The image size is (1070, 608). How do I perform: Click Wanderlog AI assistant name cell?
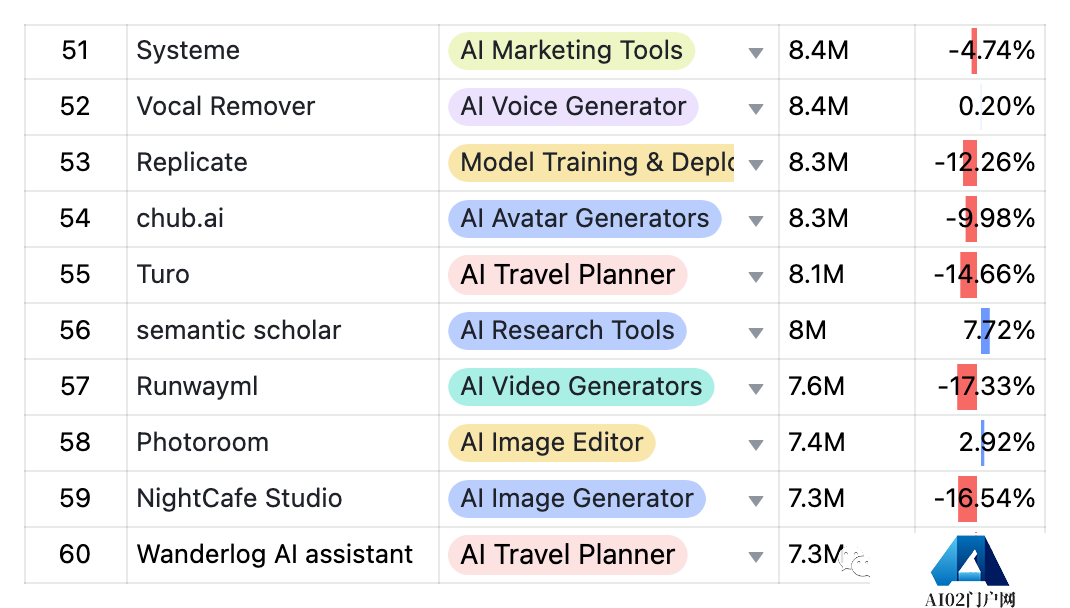point(283,555)
